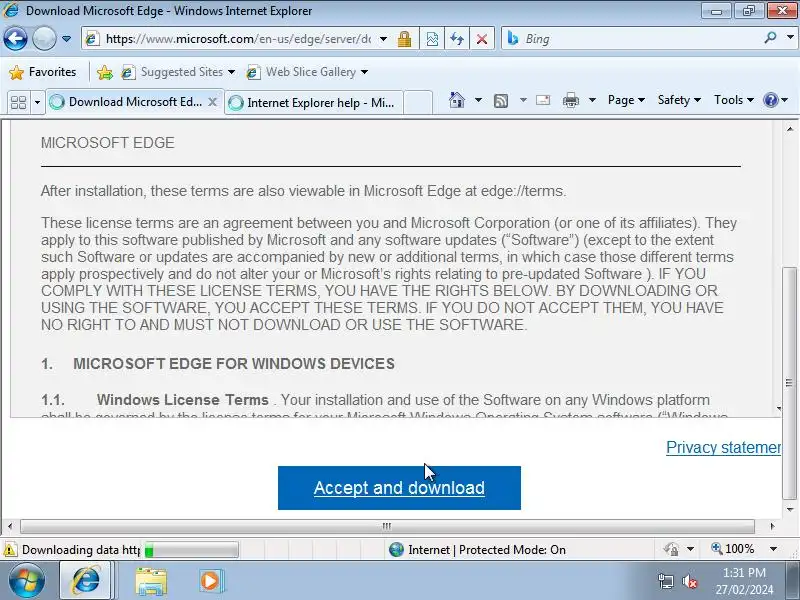800x600 pixels.
Task: Stop loading with the red X icon
Action: click(482, 39)
